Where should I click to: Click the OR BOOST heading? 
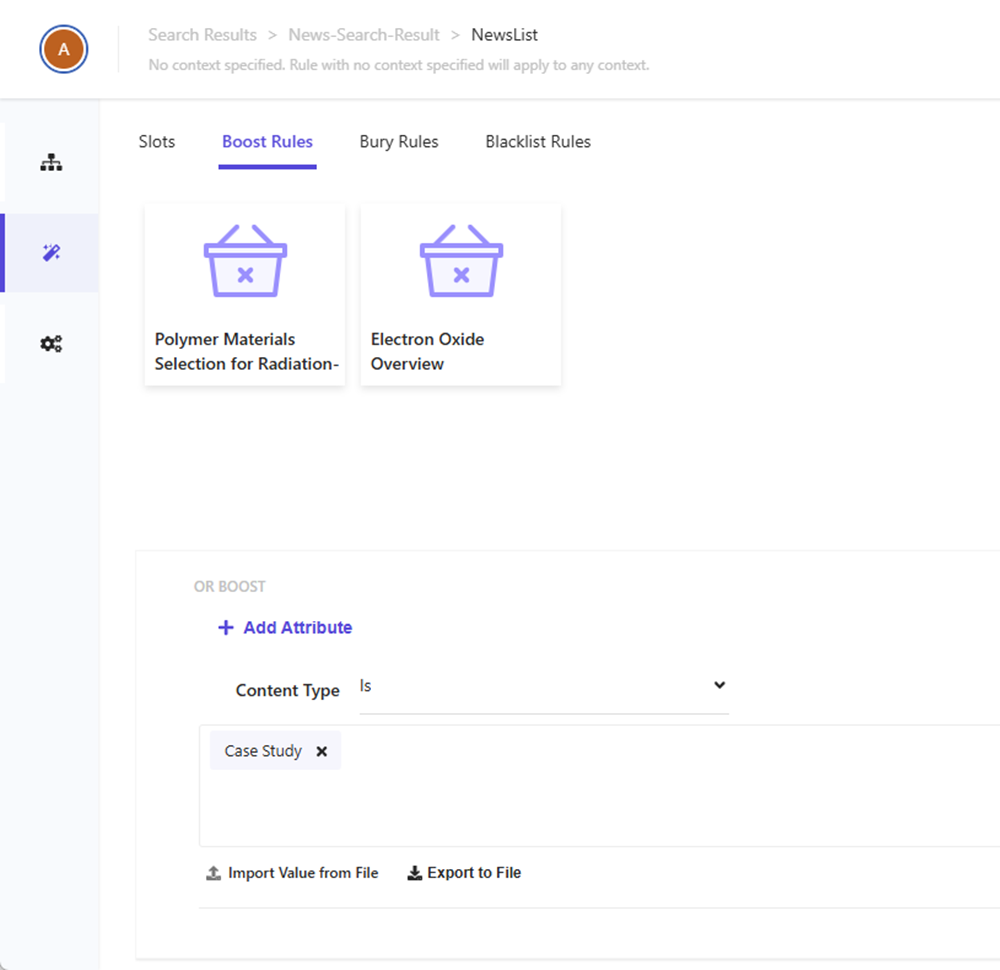click(230, 587)
